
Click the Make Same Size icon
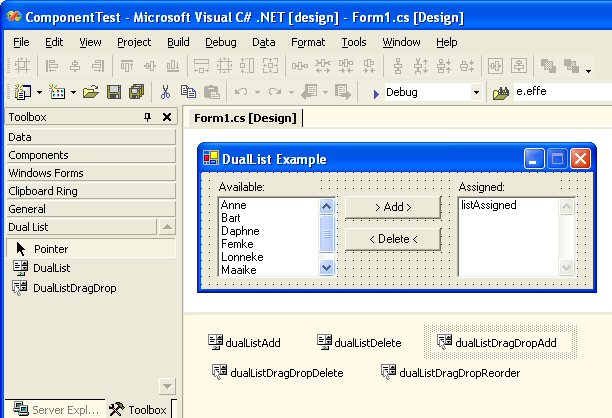pos(270,66)
